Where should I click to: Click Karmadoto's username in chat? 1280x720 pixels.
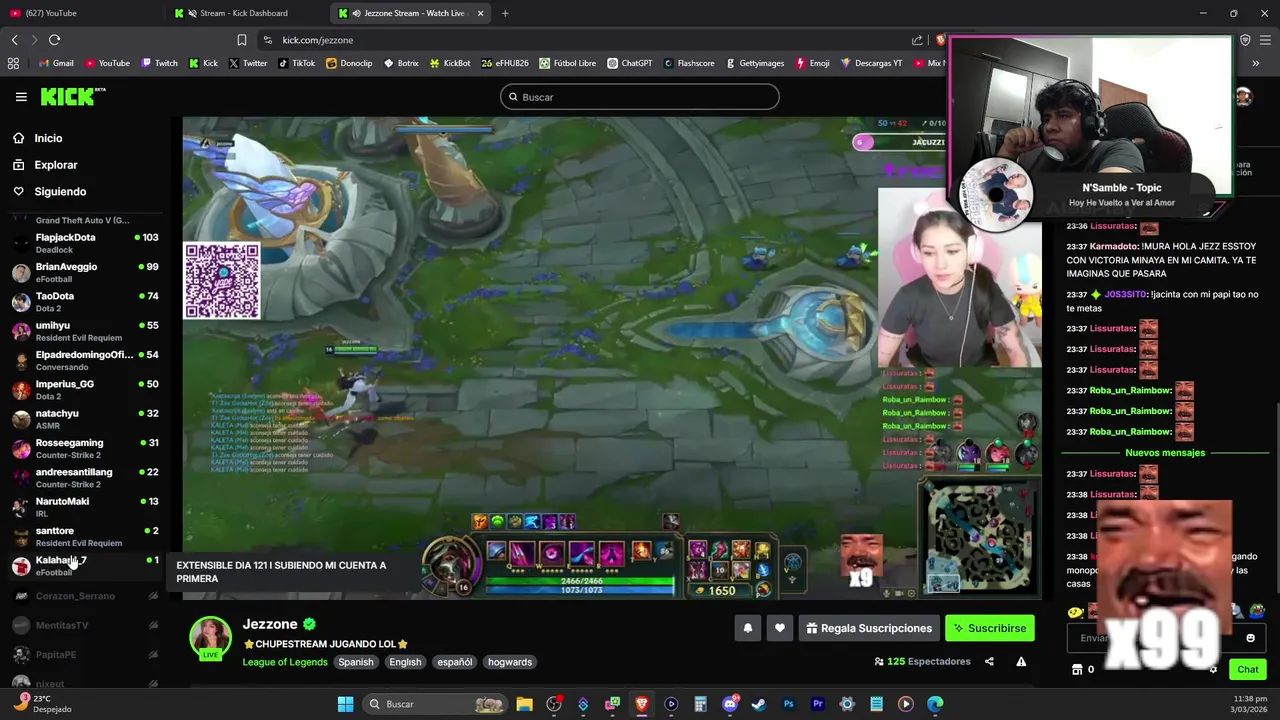1114,246
